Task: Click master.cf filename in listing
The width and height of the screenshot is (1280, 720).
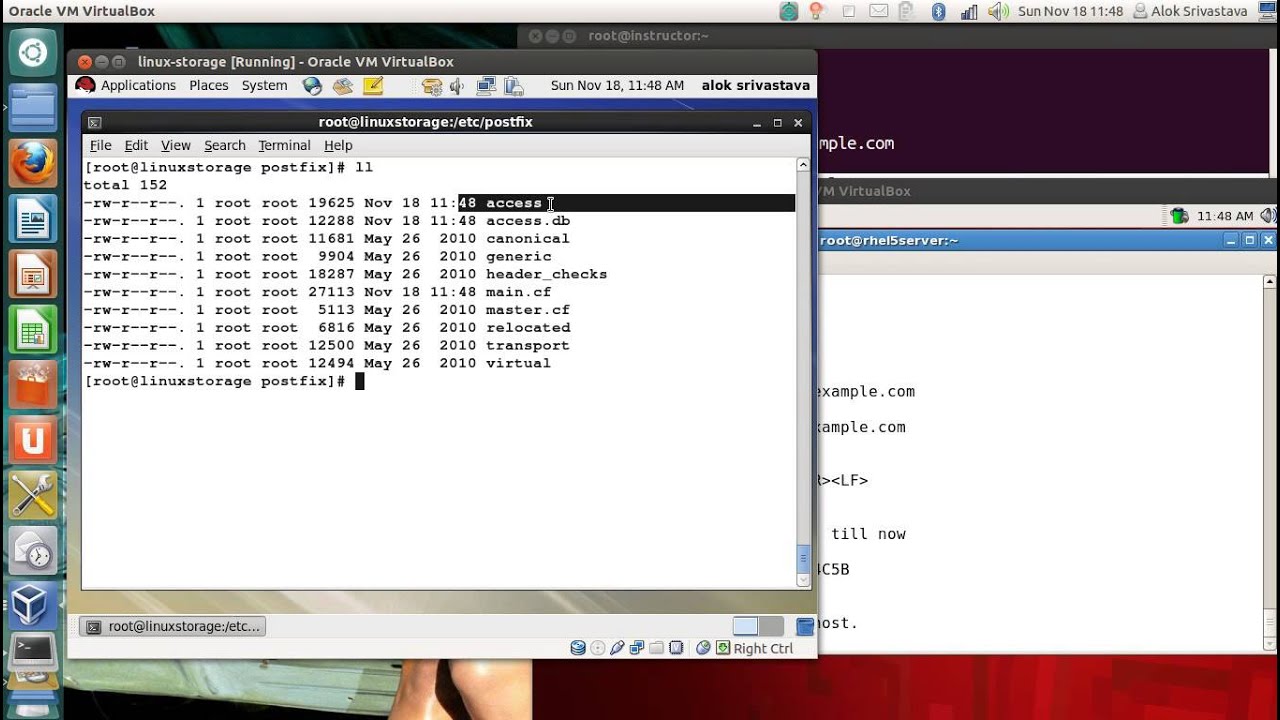Action: [527, 310]
